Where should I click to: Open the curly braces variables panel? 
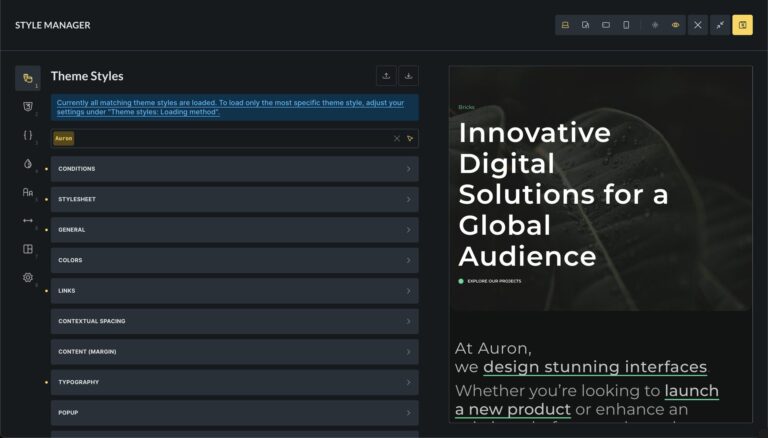(x=28, y=135)
